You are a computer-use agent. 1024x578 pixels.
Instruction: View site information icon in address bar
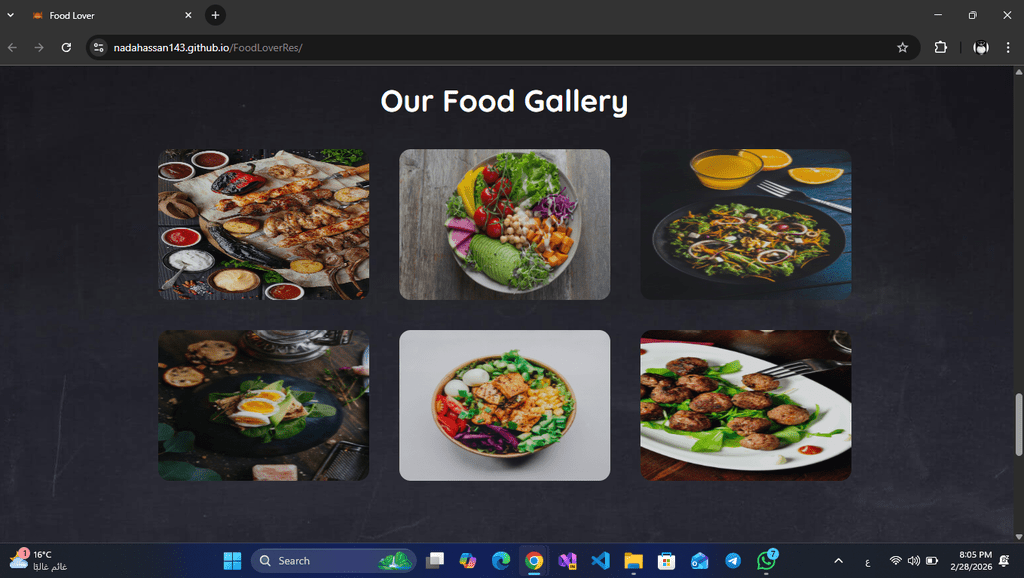[x=99, y=48]
